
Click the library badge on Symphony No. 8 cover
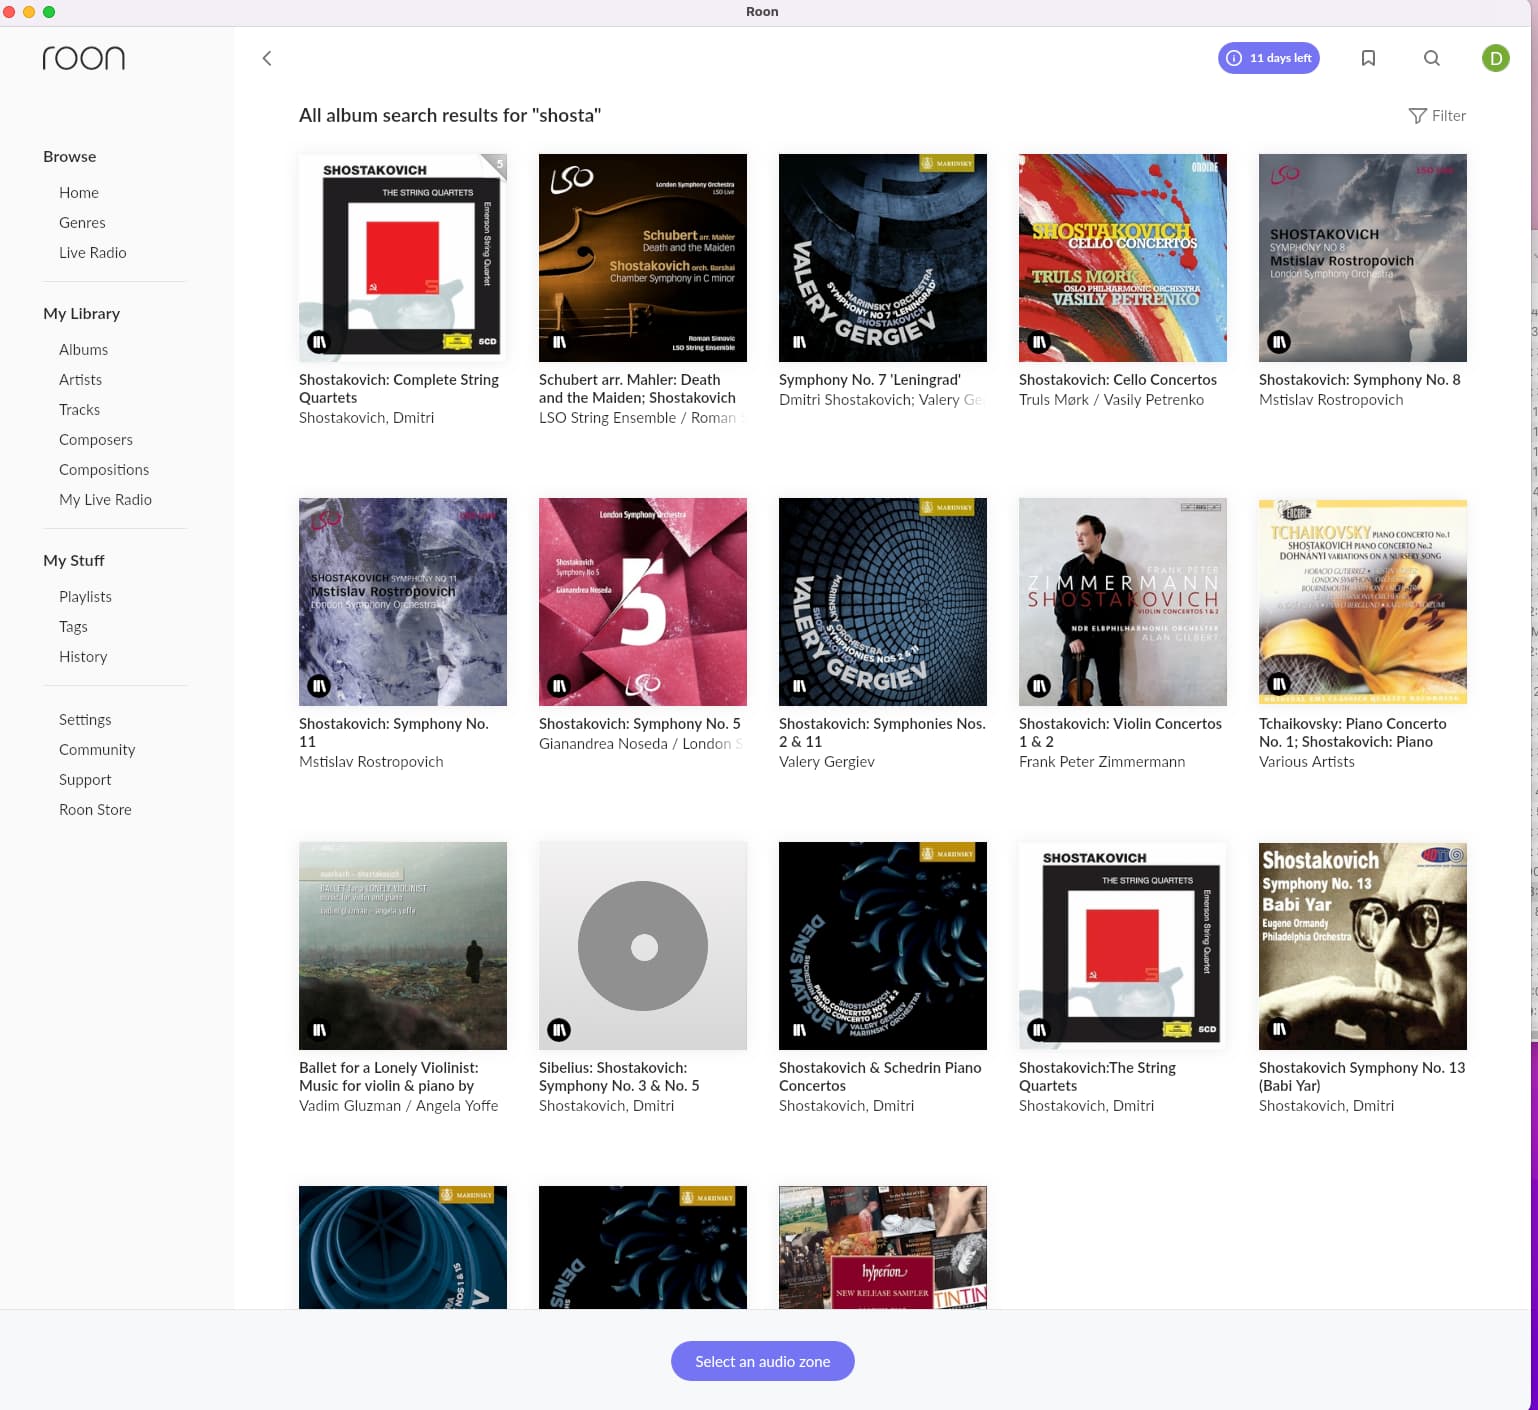click(x=1279, y=342)
